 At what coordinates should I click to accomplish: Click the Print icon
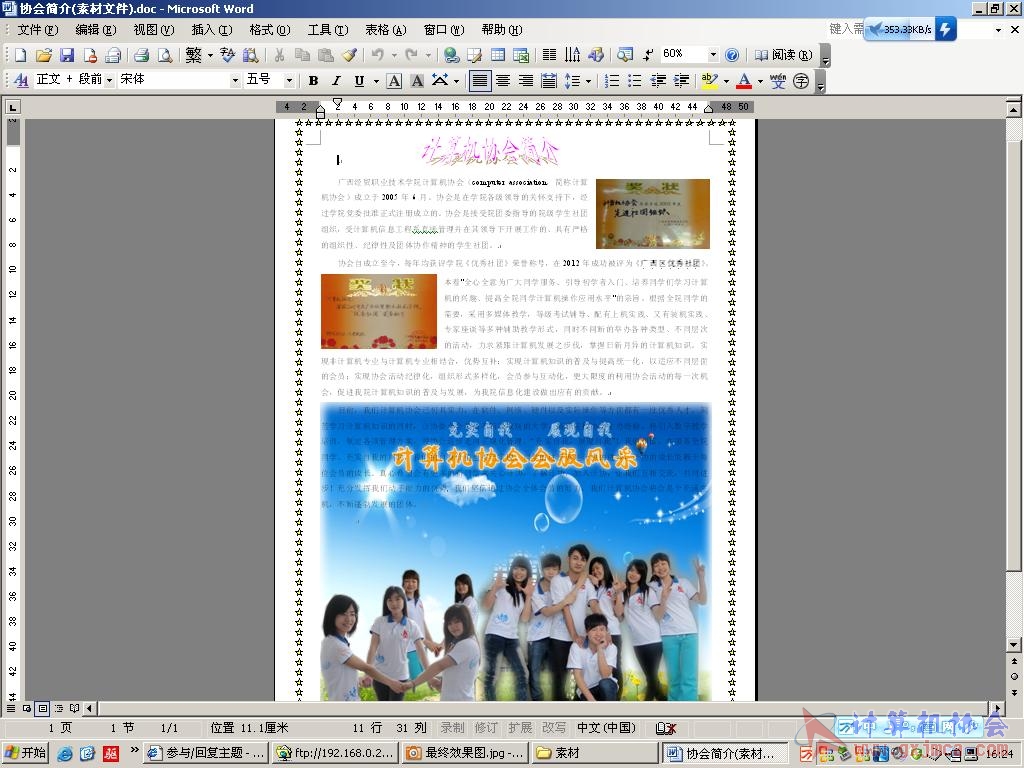(141, 56)
